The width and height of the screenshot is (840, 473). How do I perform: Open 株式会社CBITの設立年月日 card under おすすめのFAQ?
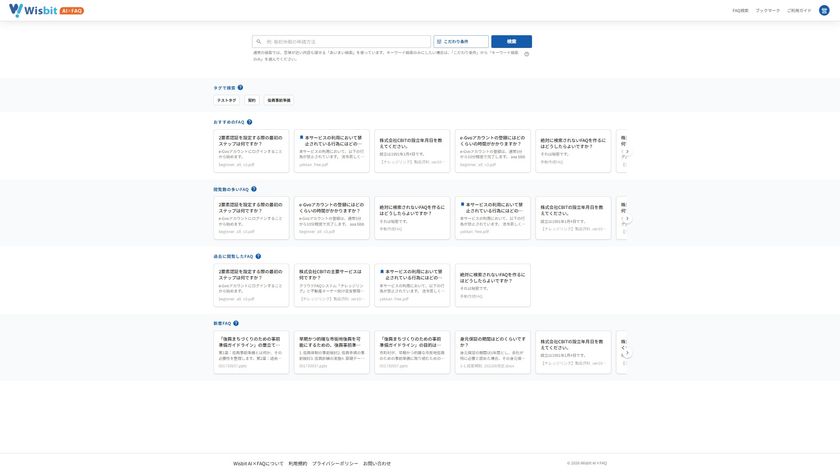[x=412, y=151]
